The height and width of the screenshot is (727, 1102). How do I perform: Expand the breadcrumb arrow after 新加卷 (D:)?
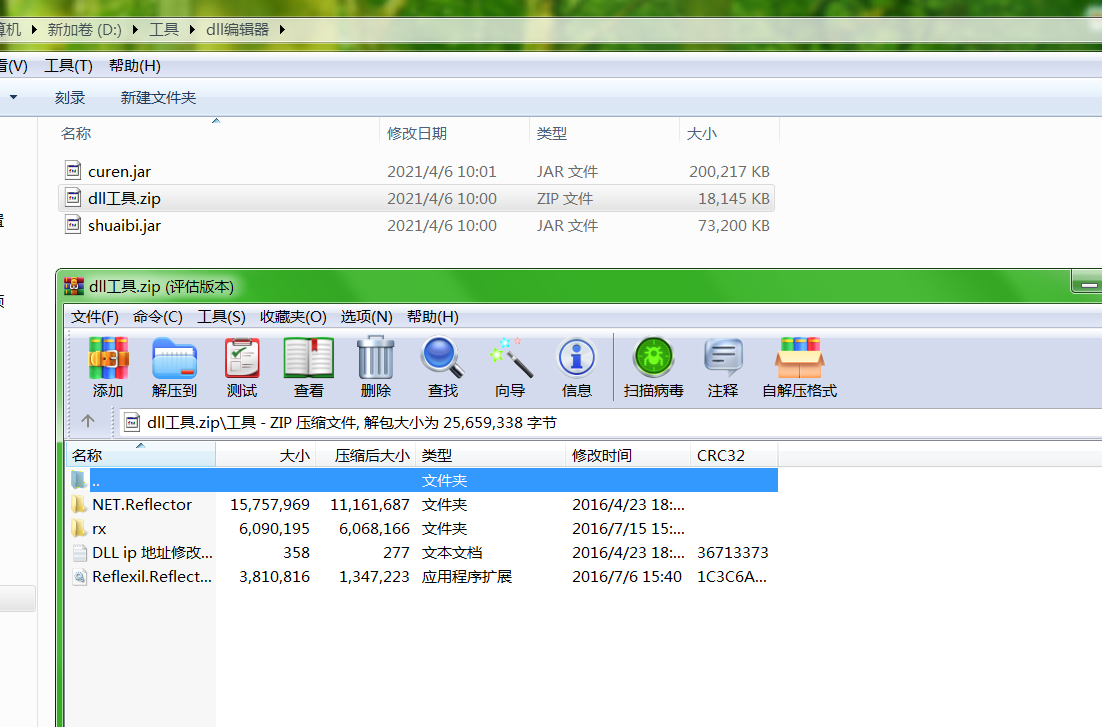[136, 29]
